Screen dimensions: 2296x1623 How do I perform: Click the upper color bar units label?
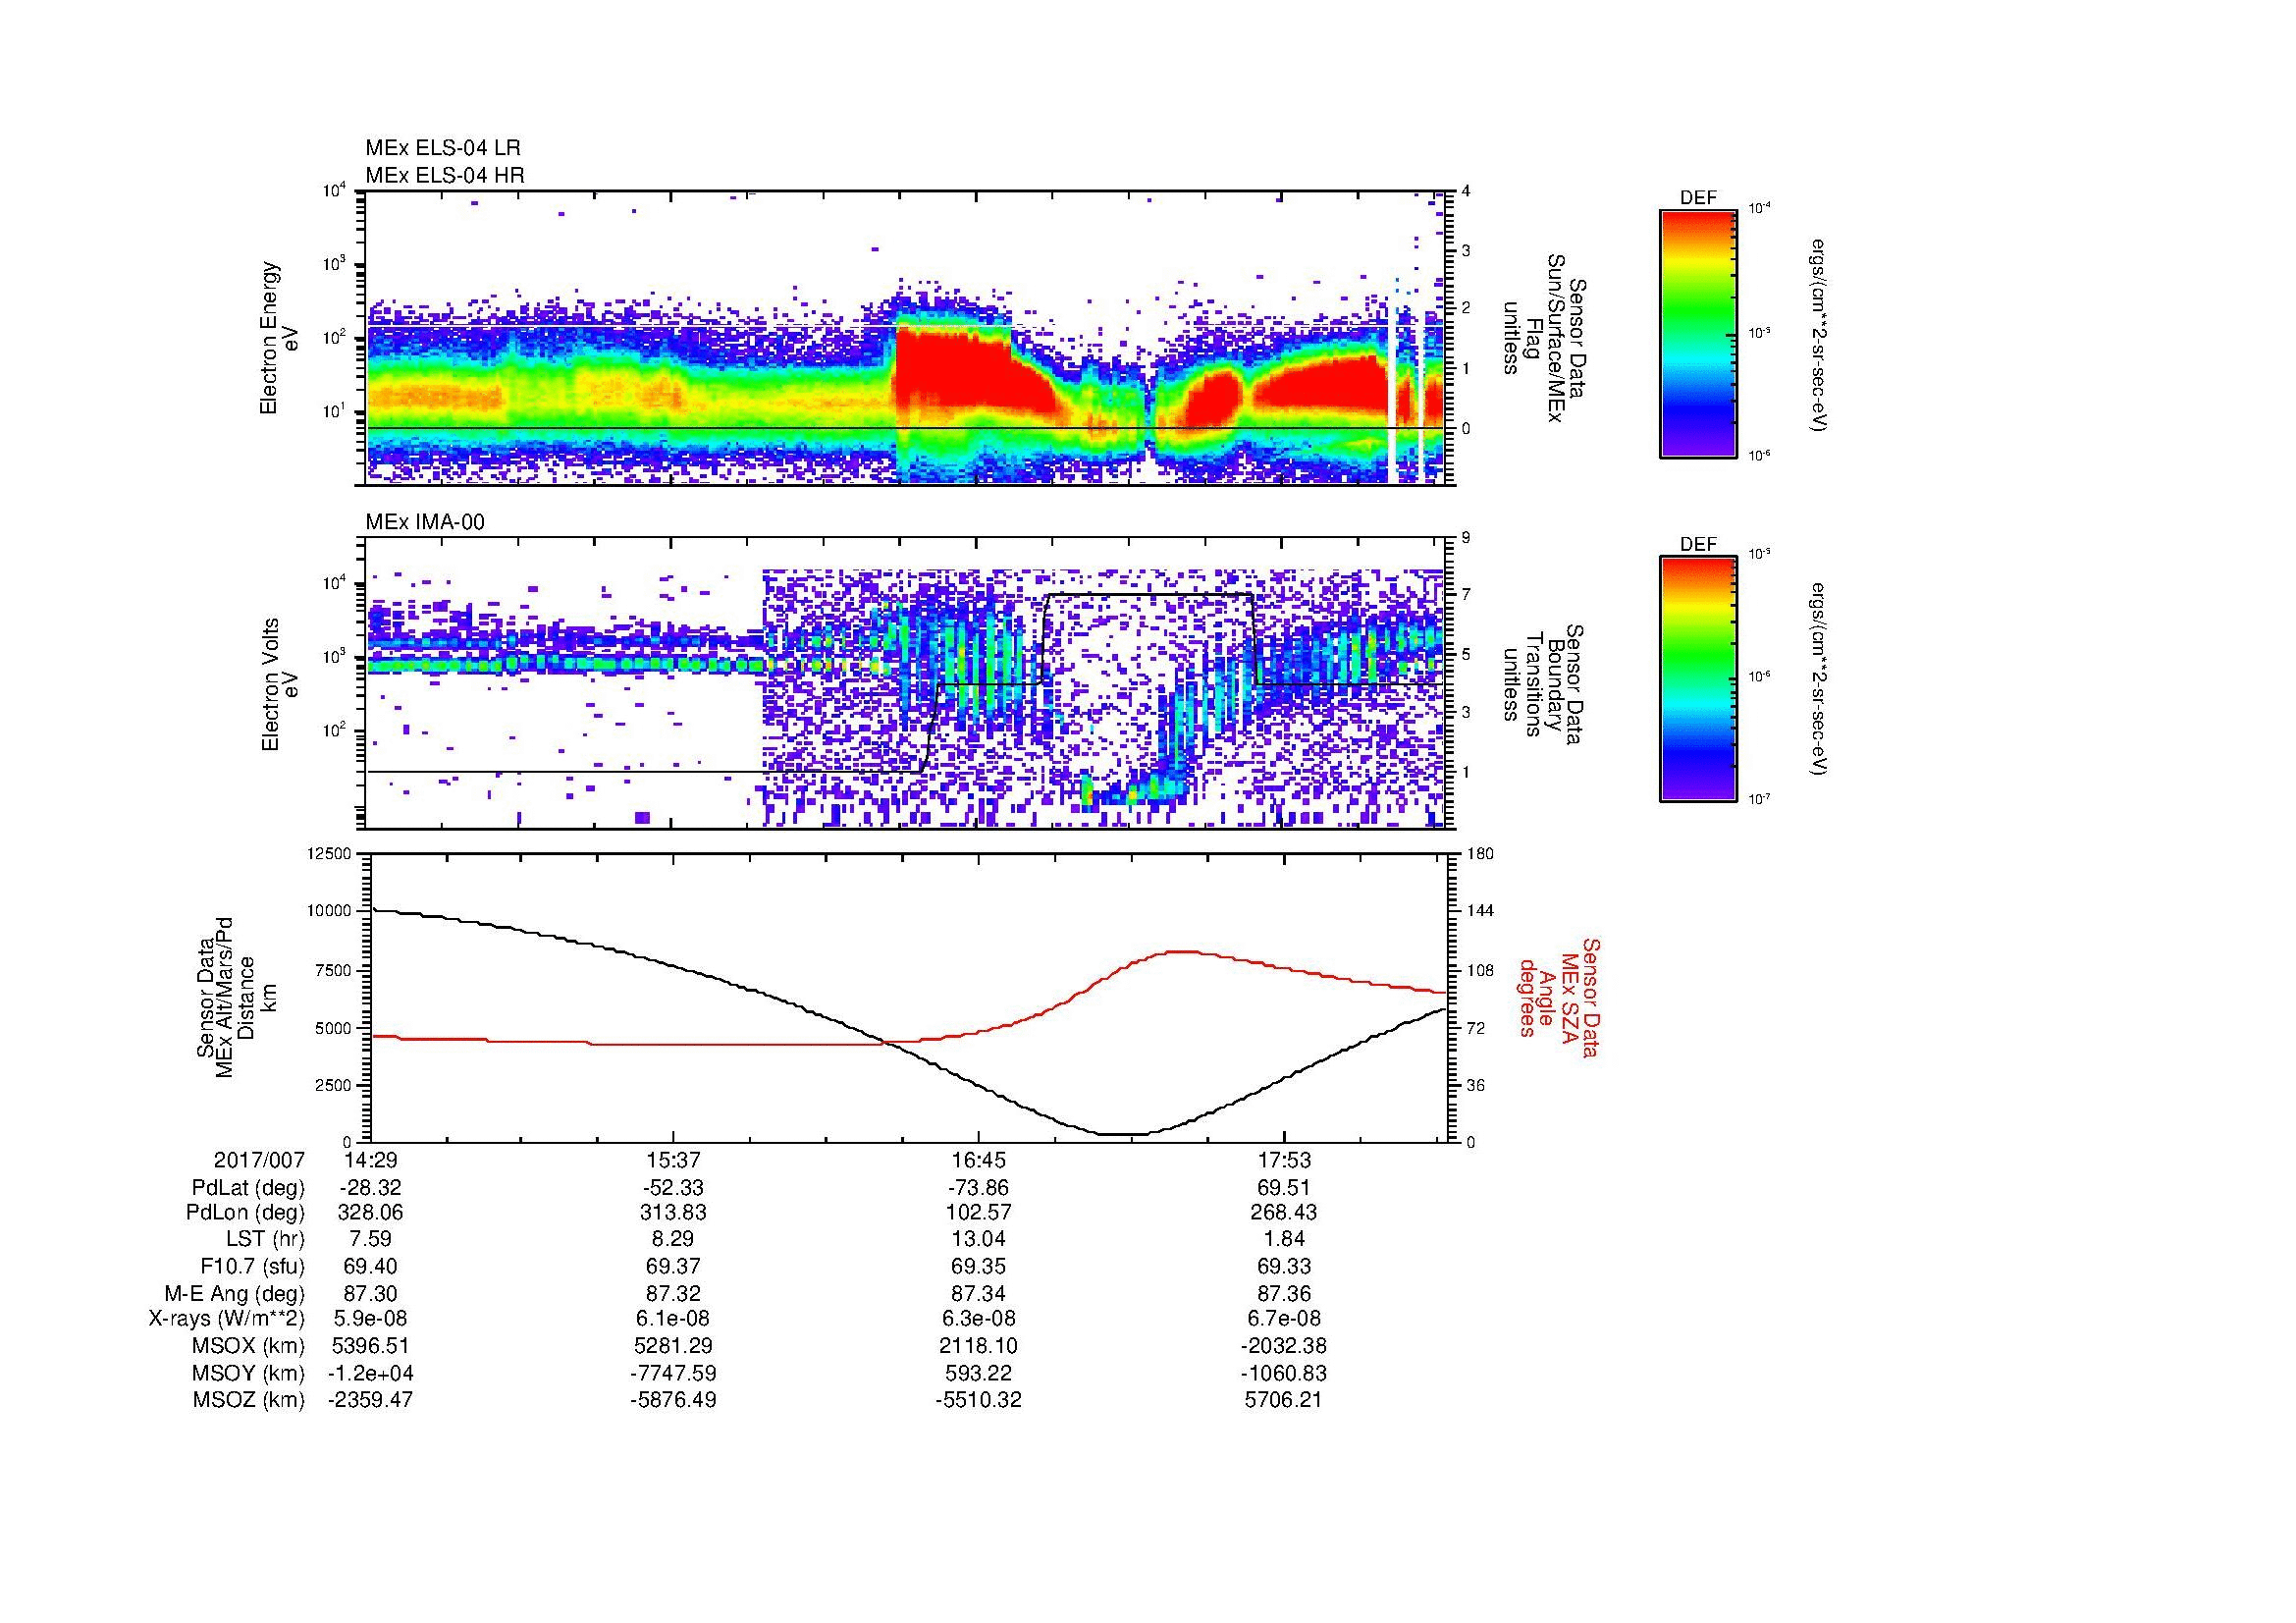click(x=1818, y=334)
